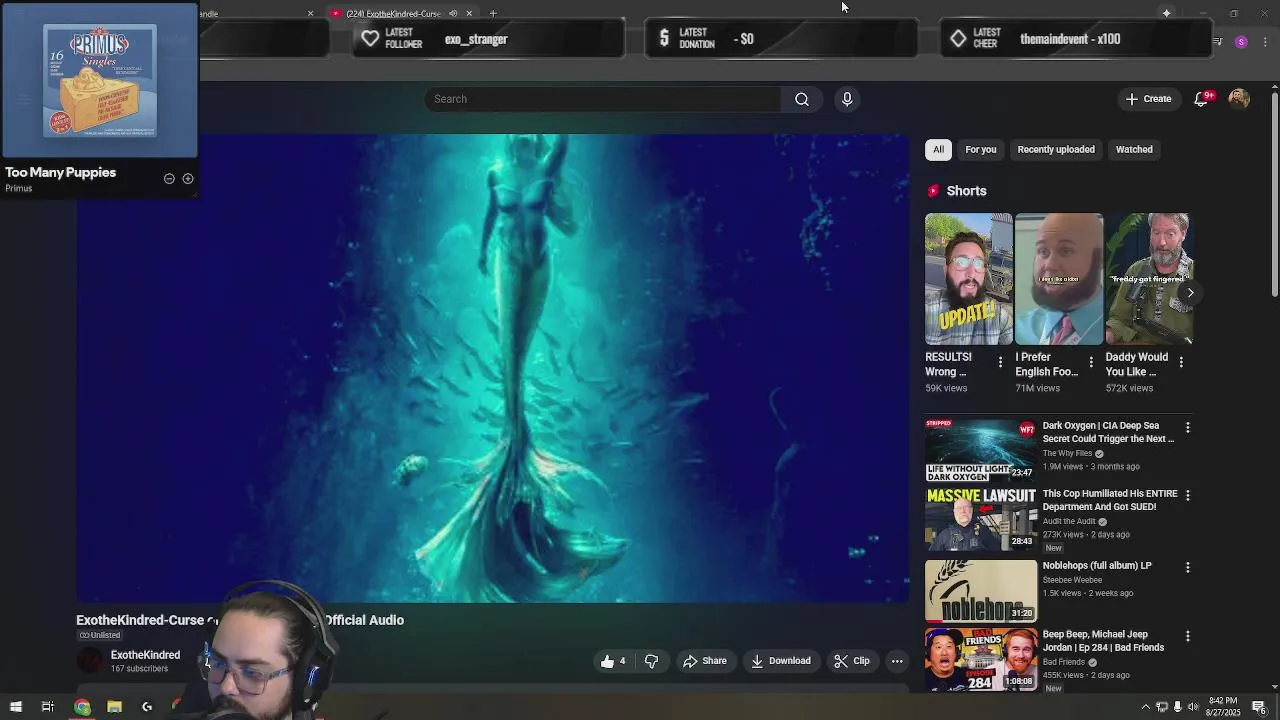Show hidden system tray icons
The width and height of the screenshot is (1280, 720).
pos(1145,707)
